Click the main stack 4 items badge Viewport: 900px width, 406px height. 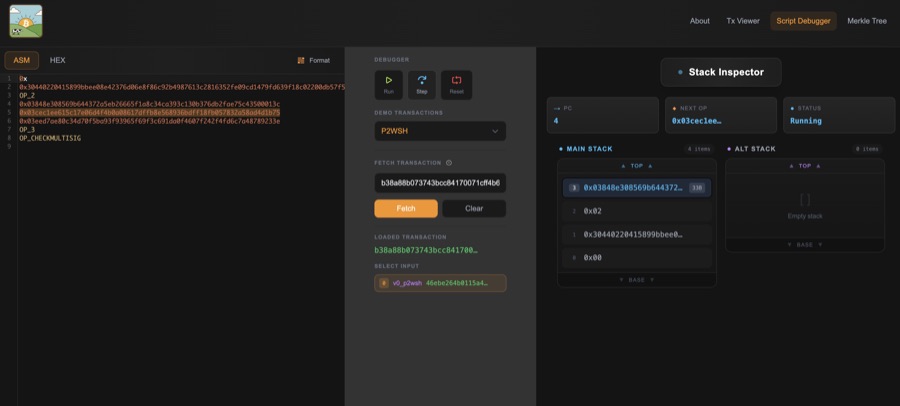point(699,149)
